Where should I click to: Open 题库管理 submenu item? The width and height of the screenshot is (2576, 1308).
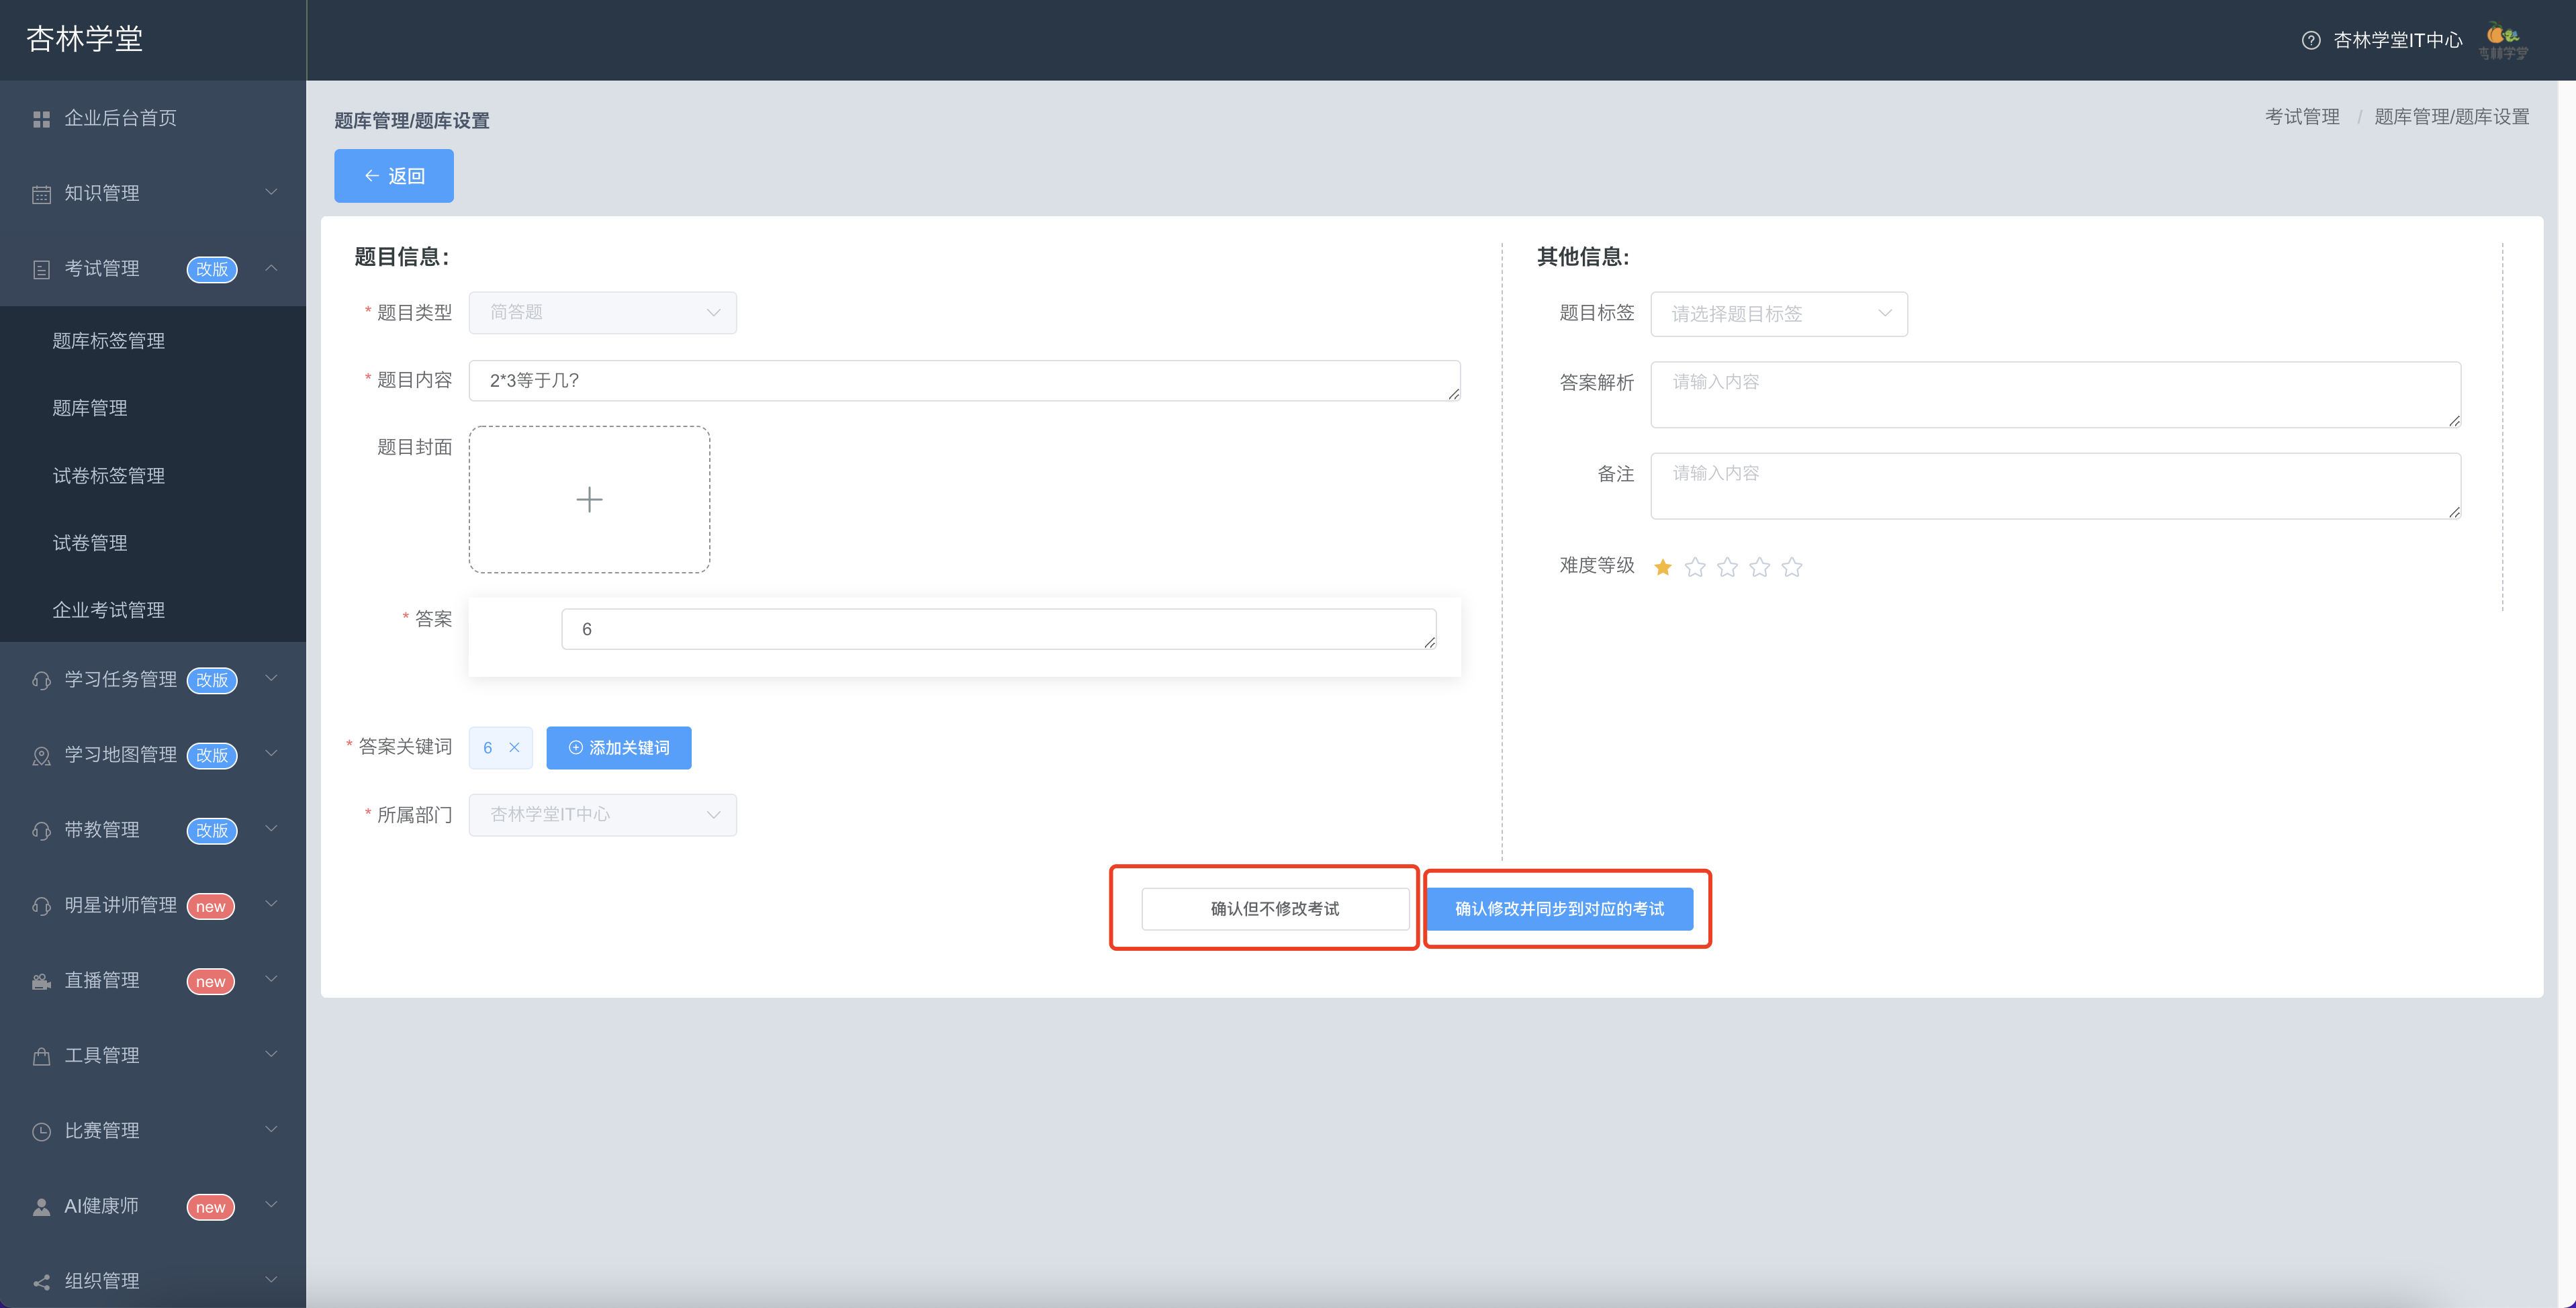coord(90,408)
